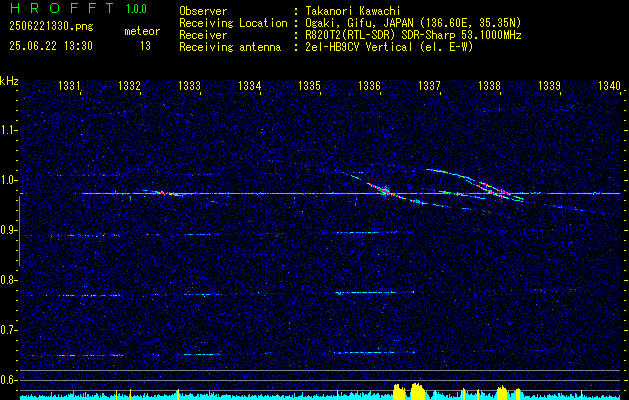Click time marker 1336
This screenshot has height=400, width=629.
pos(369,85)
